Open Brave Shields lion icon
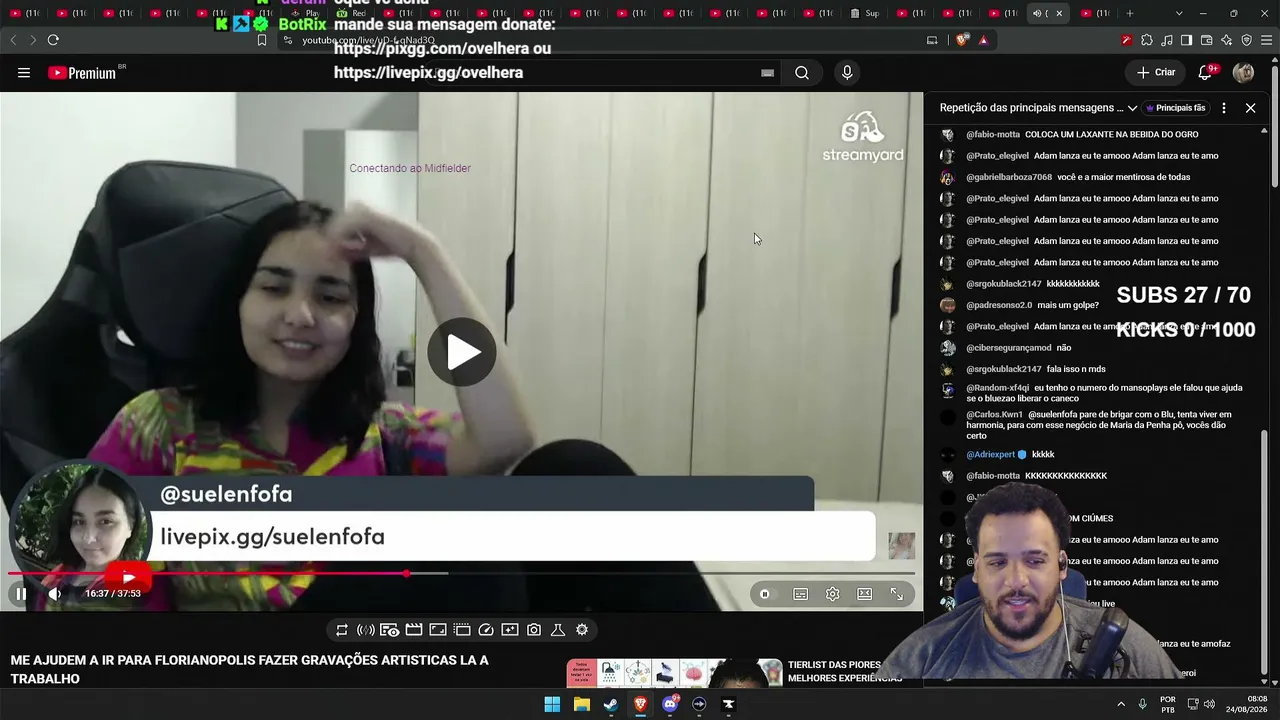Image resolution: width=1280 pixels, height=720 pixels. (962, 40)
